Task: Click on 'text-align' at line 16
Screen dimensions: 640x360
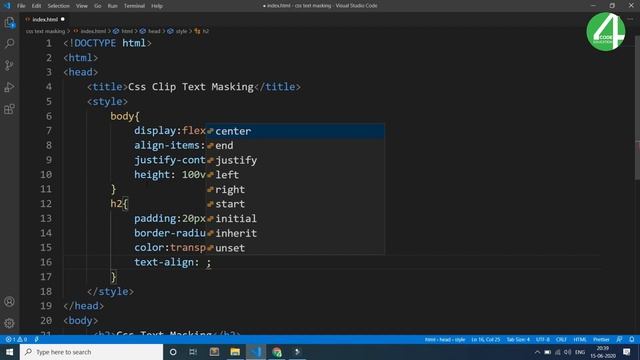Action: [164, 262]
